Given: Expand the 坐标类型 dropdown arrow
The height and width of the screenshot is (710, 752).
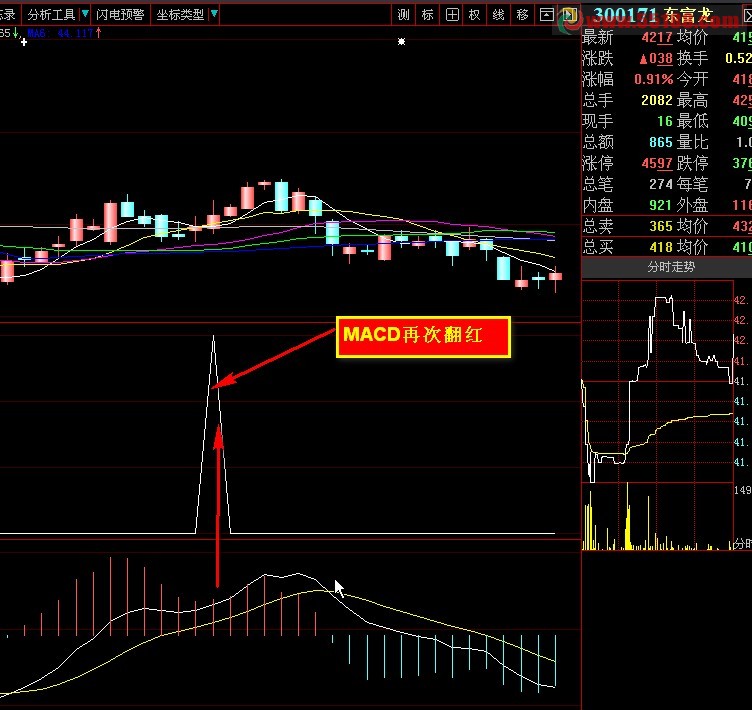Looking at the screenshot, I should coord(214,14).
